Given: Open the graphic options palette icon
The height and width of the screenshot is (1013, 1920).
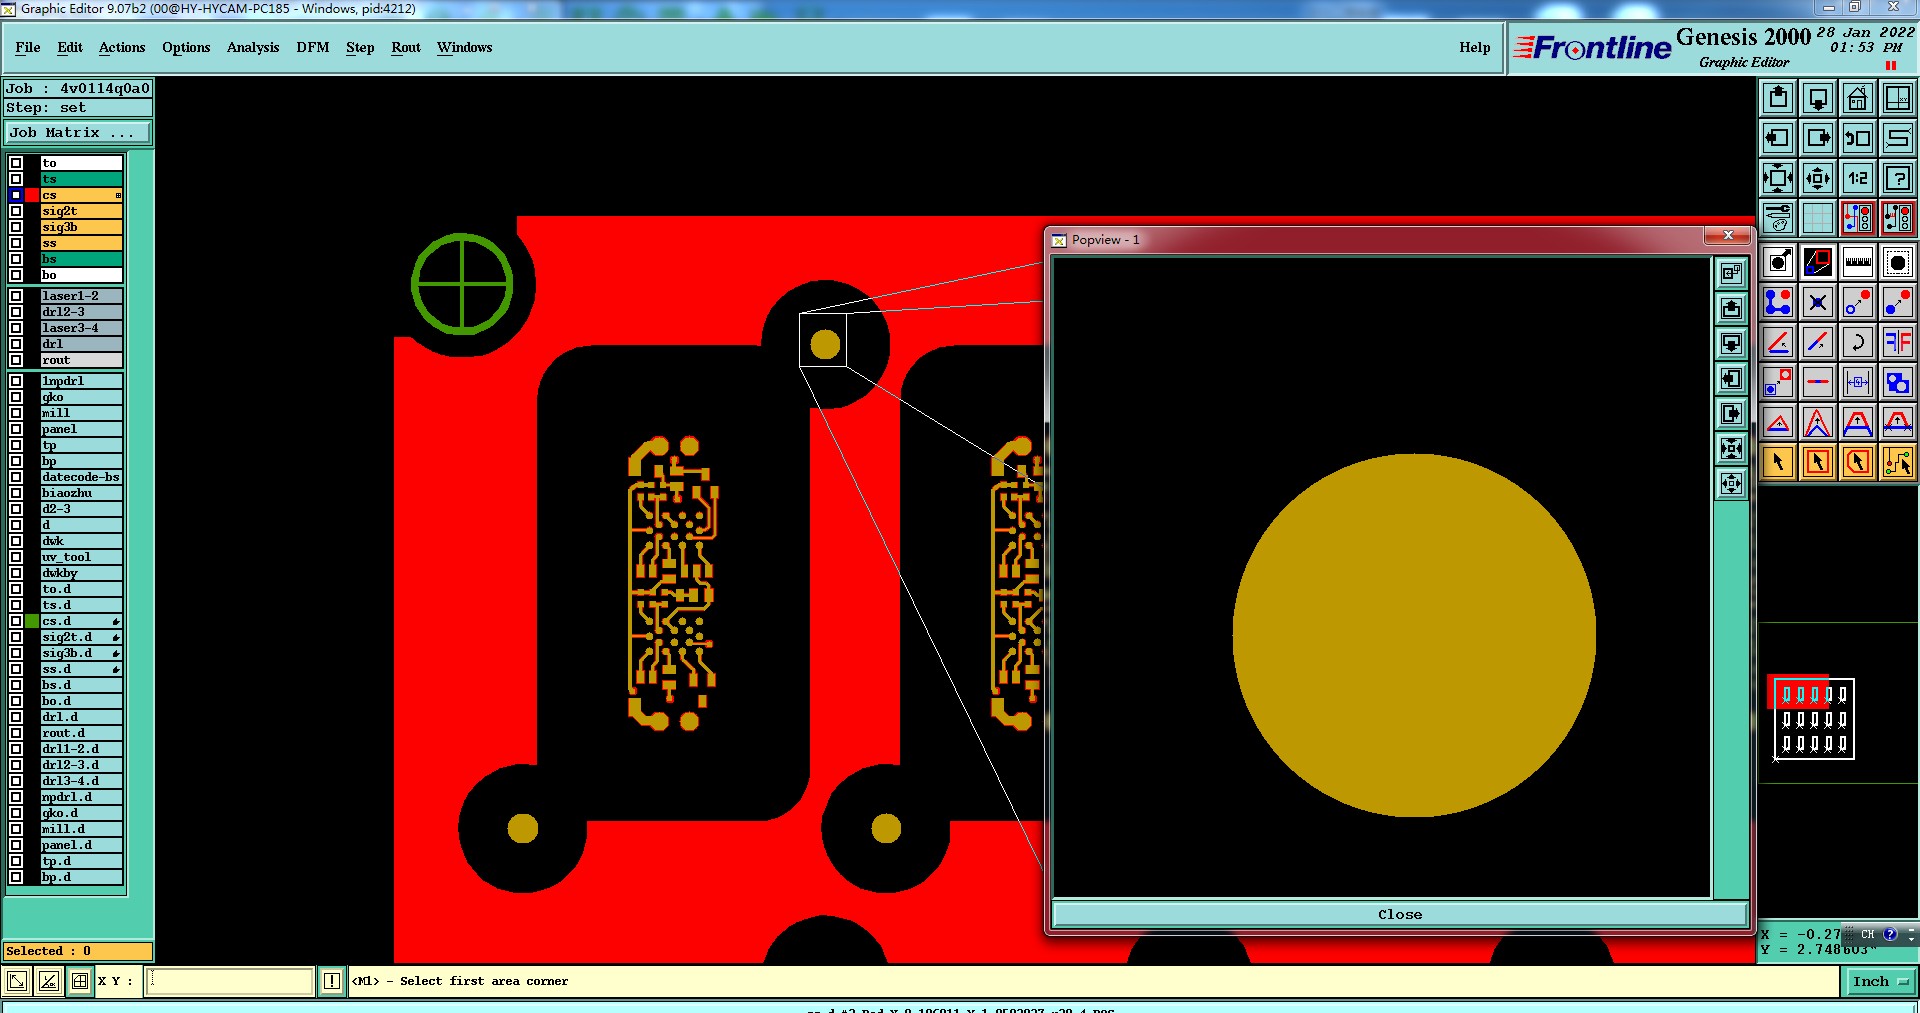Looking at the screenshot, I should coord(1778,218).
